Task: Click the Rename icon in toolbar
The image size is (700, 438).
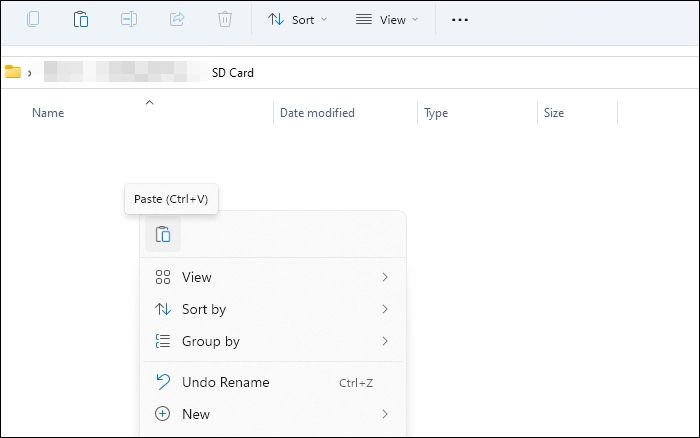Action: point(130,19)
